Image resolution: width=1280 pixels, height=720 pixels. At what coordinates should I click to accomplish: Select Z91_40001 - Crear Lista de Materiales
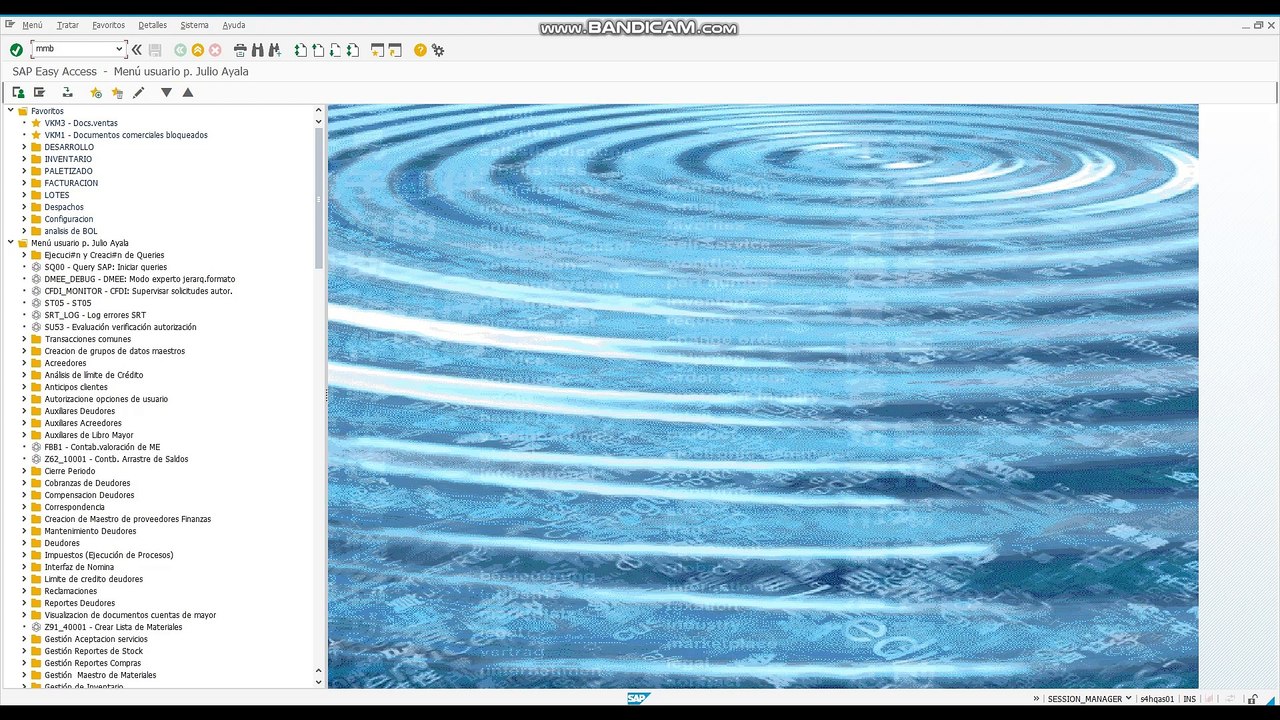point(113,627)
